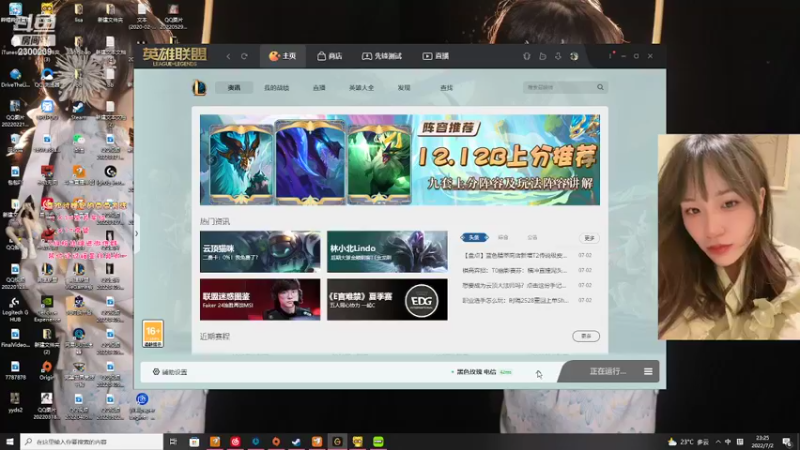Screen dimensions: 800x450
Task: Go back with the launcher's back arrow
Action: 228,56
